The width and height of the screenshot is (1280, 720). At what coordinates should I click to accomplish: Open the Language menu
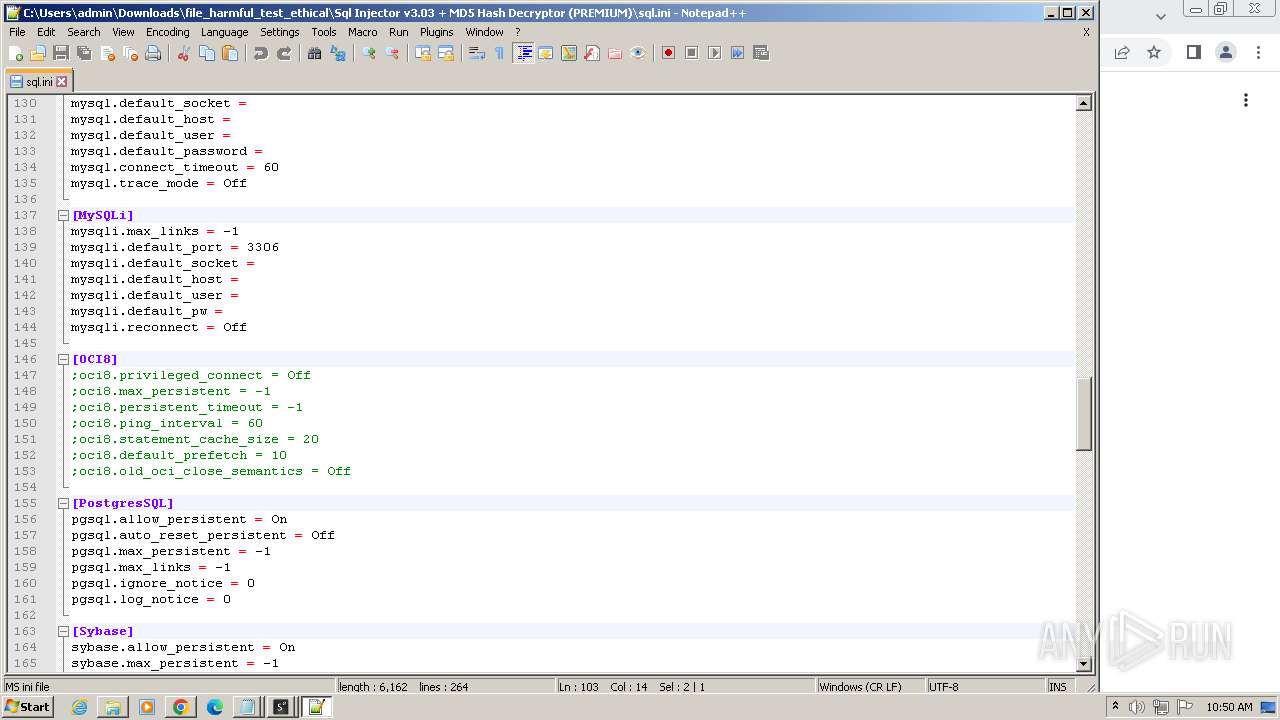coord(224,32)
